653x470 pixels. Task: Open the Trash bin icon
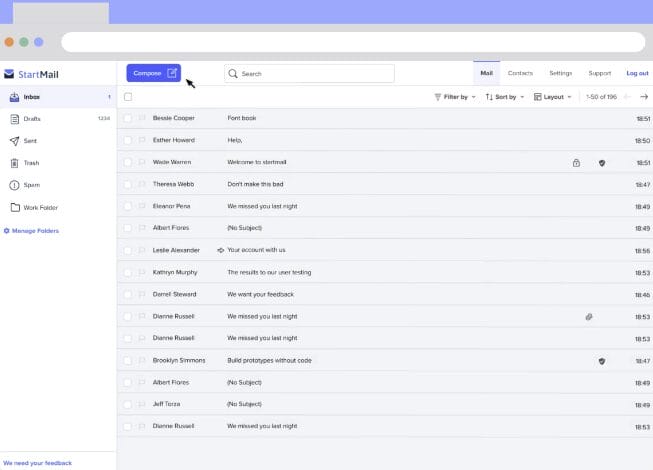click(15, 163)
